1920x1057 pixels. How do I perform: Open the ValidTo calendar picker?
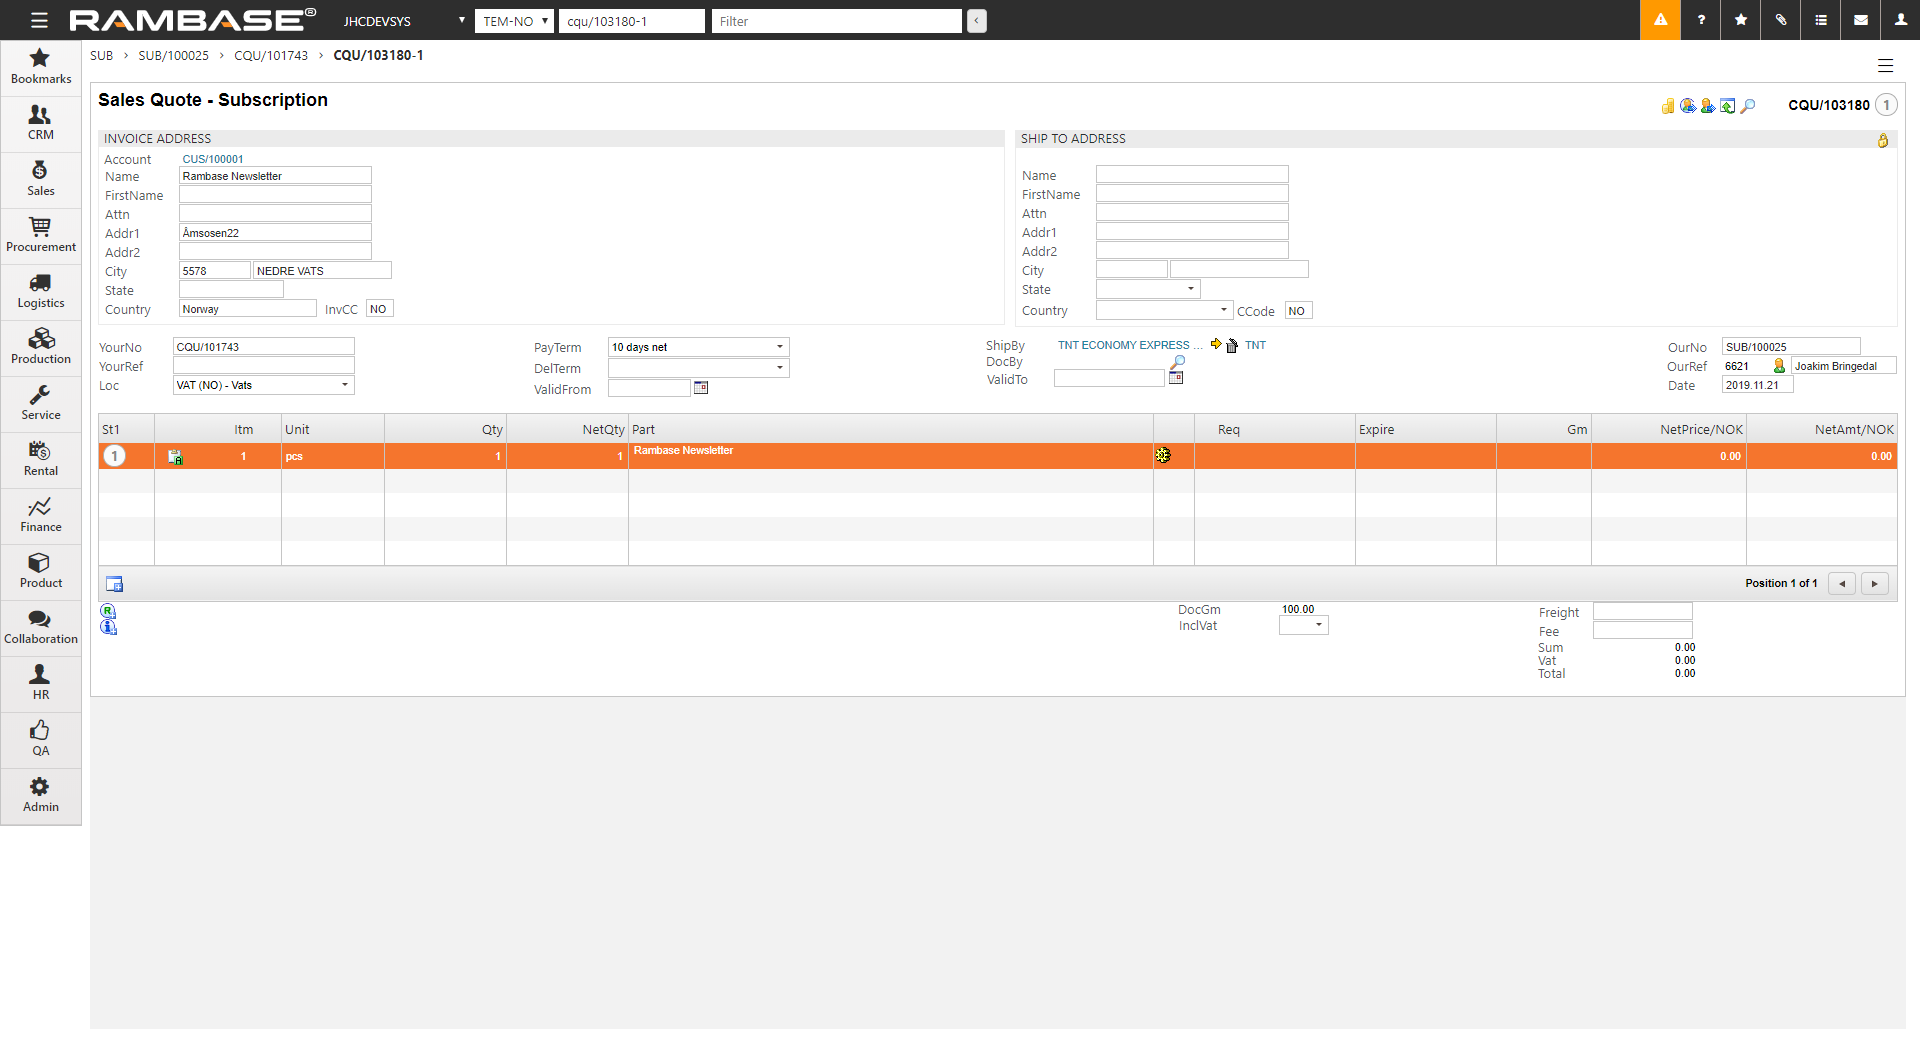point(1176,378)
